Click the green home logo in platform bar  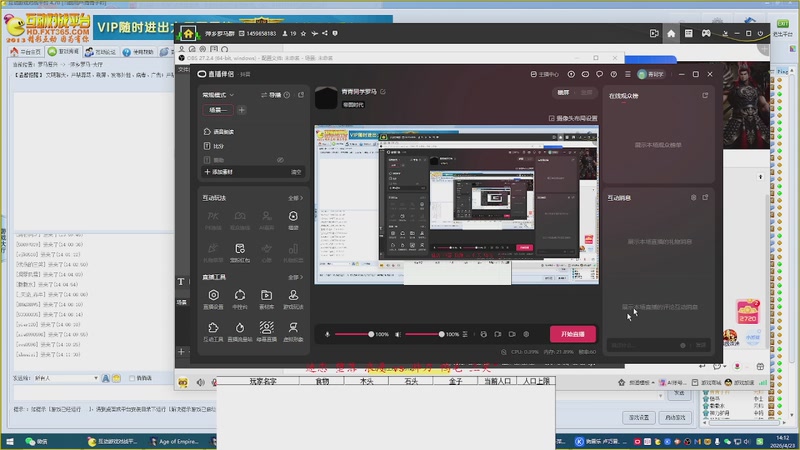click(x=188, y=34)
